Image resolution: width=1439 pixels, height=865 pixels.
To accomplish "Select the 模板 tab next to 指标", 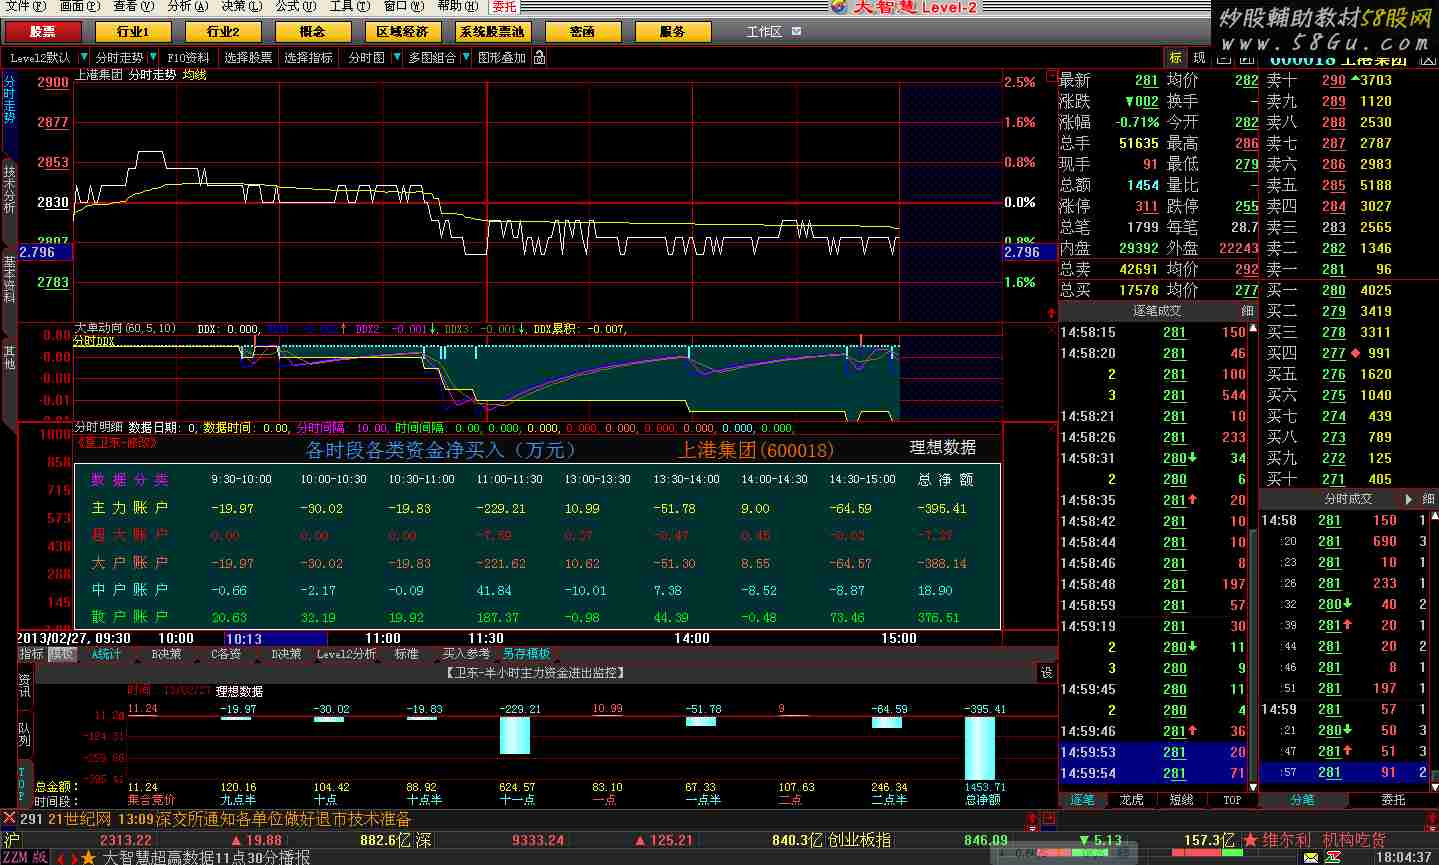I will tap(62, 654).
